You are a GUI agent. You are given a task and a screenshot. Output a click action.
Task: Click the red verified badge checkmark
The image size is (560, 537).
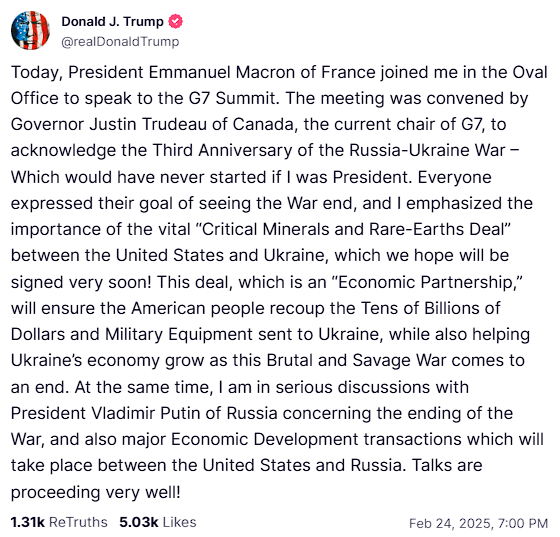(x=175, y=21)
